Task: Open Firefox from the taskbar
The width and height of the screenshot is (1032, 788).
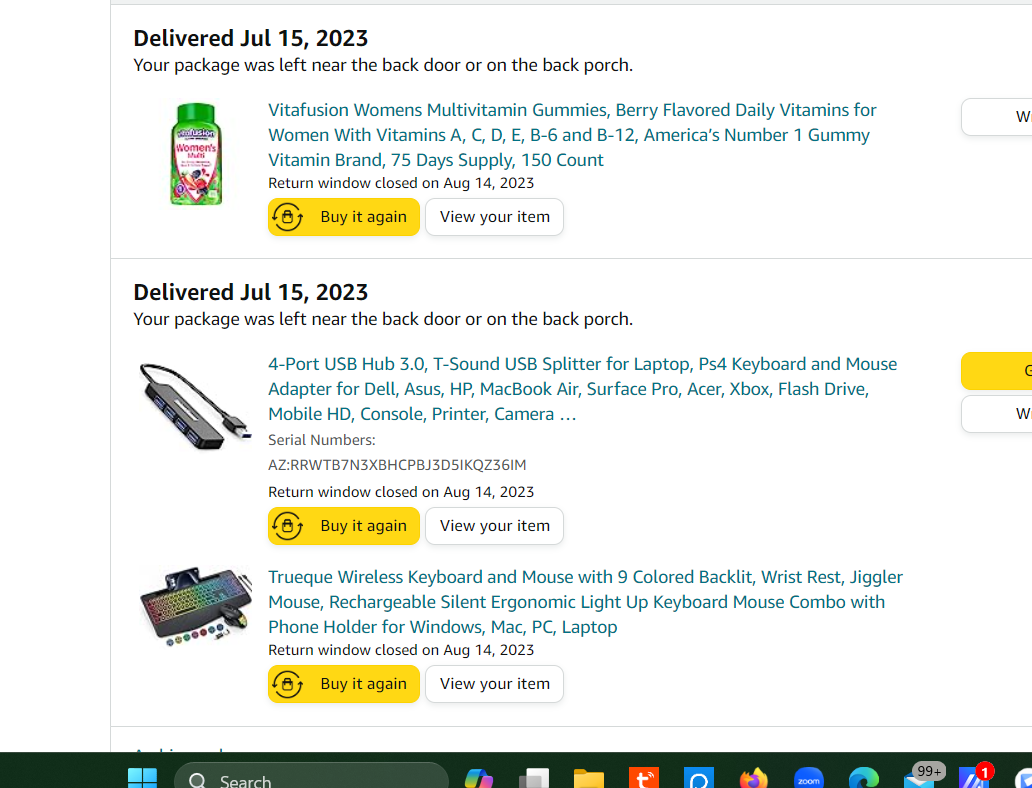Action: [754, 777]
